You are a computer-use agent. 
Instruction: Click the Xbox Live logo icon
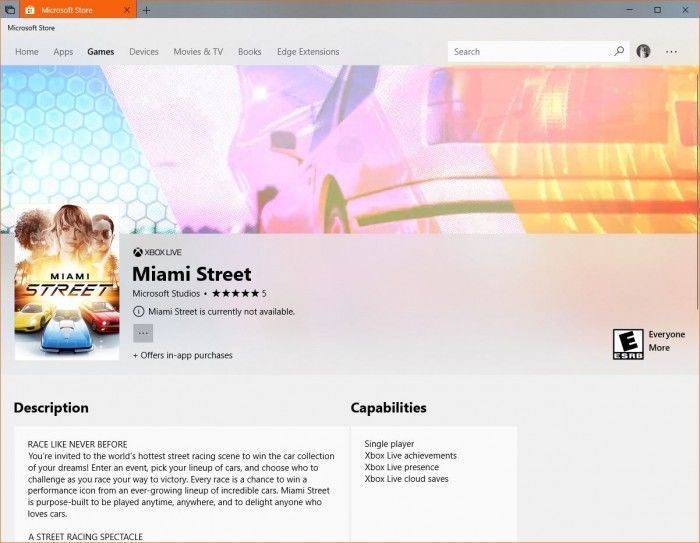[138, 253]
